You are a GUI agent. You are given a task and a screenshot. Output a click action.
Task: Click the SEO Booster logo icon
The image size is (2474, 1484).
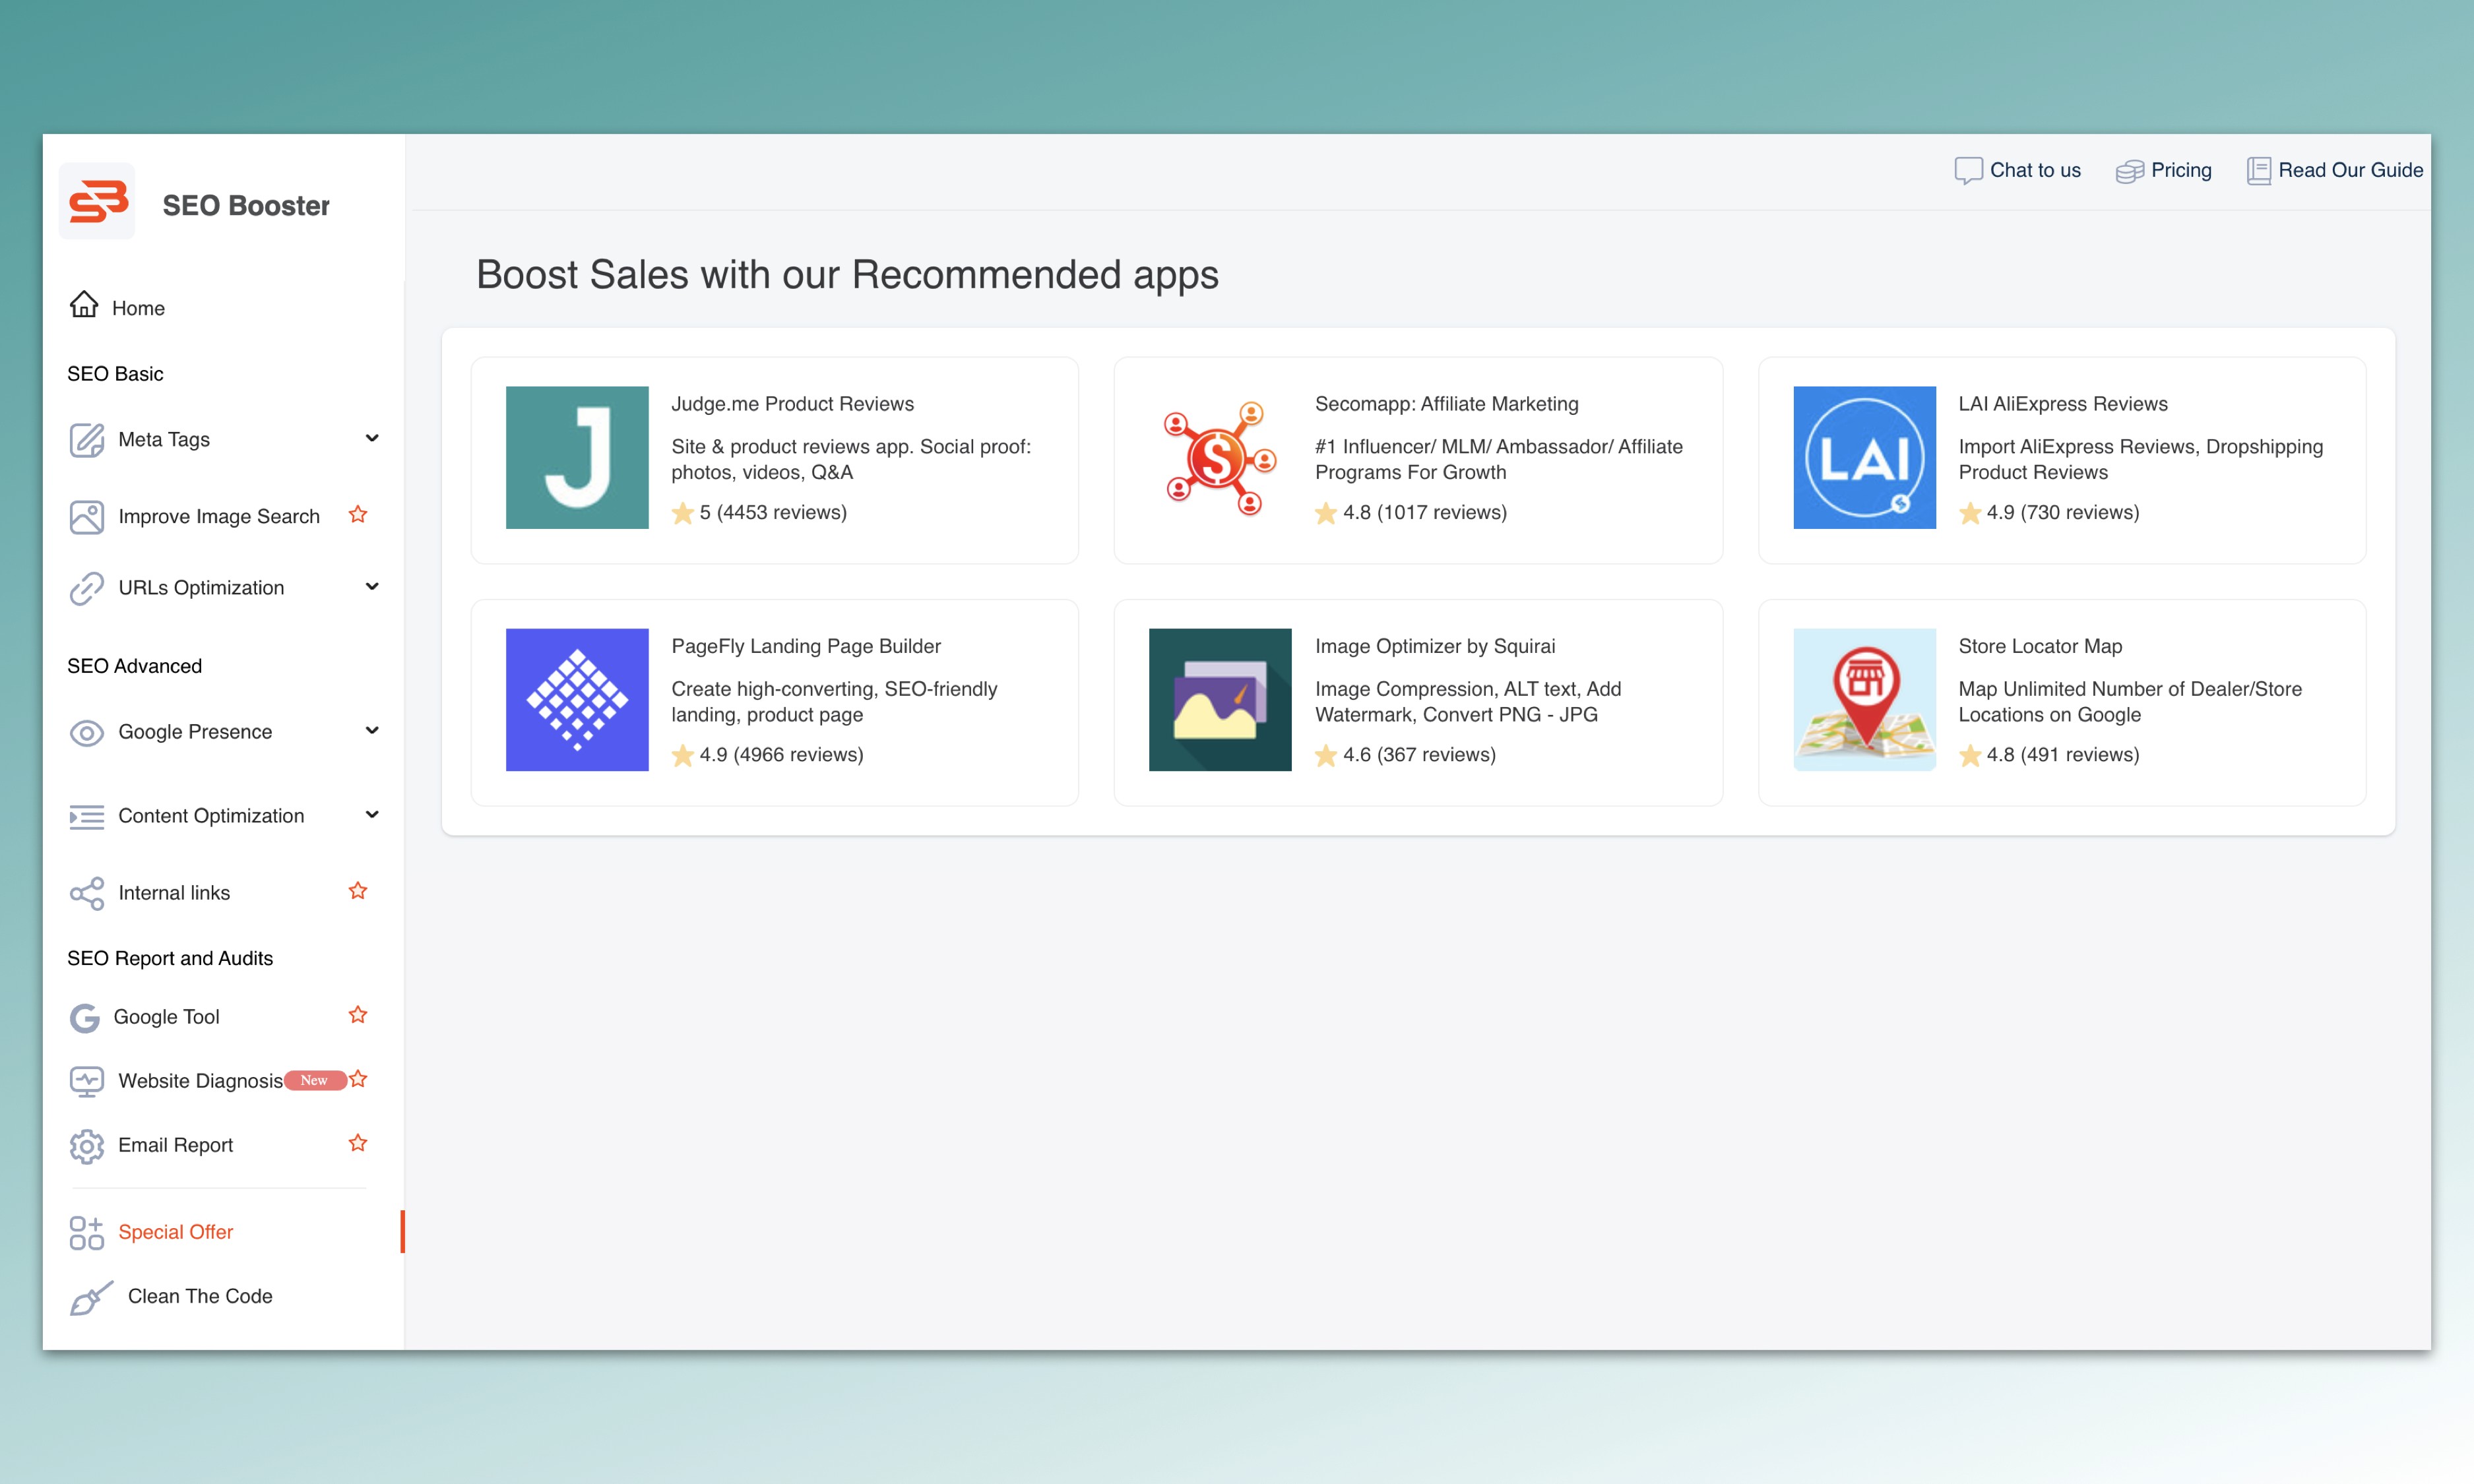point(97,202)
